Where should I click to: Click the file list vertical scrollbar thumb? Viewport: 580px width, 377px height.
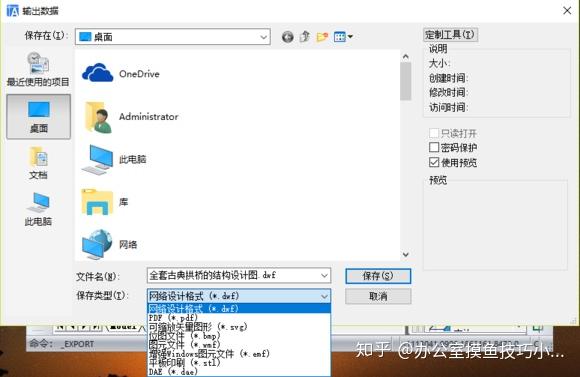(405, 81)
